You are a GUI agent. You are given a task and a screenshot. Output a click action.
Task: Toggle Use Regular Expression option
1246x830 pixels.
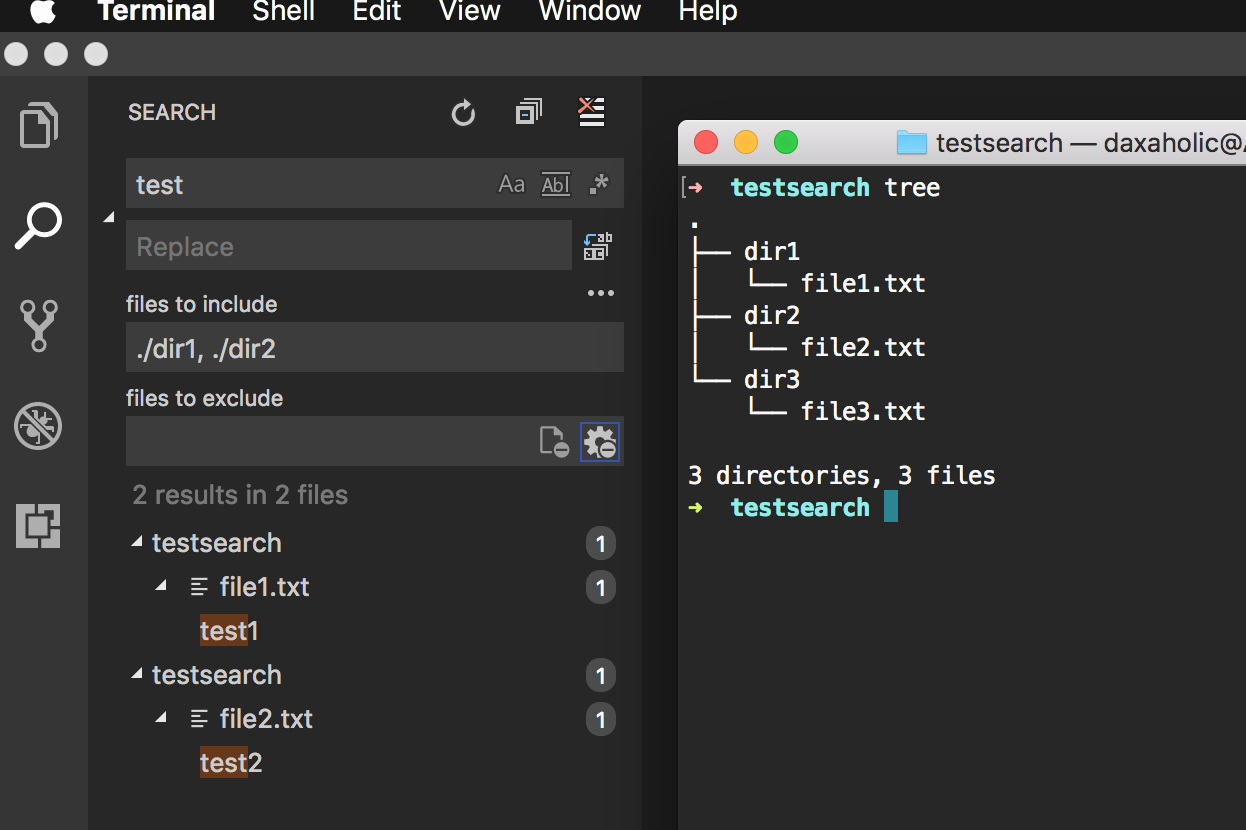[599, 184]
